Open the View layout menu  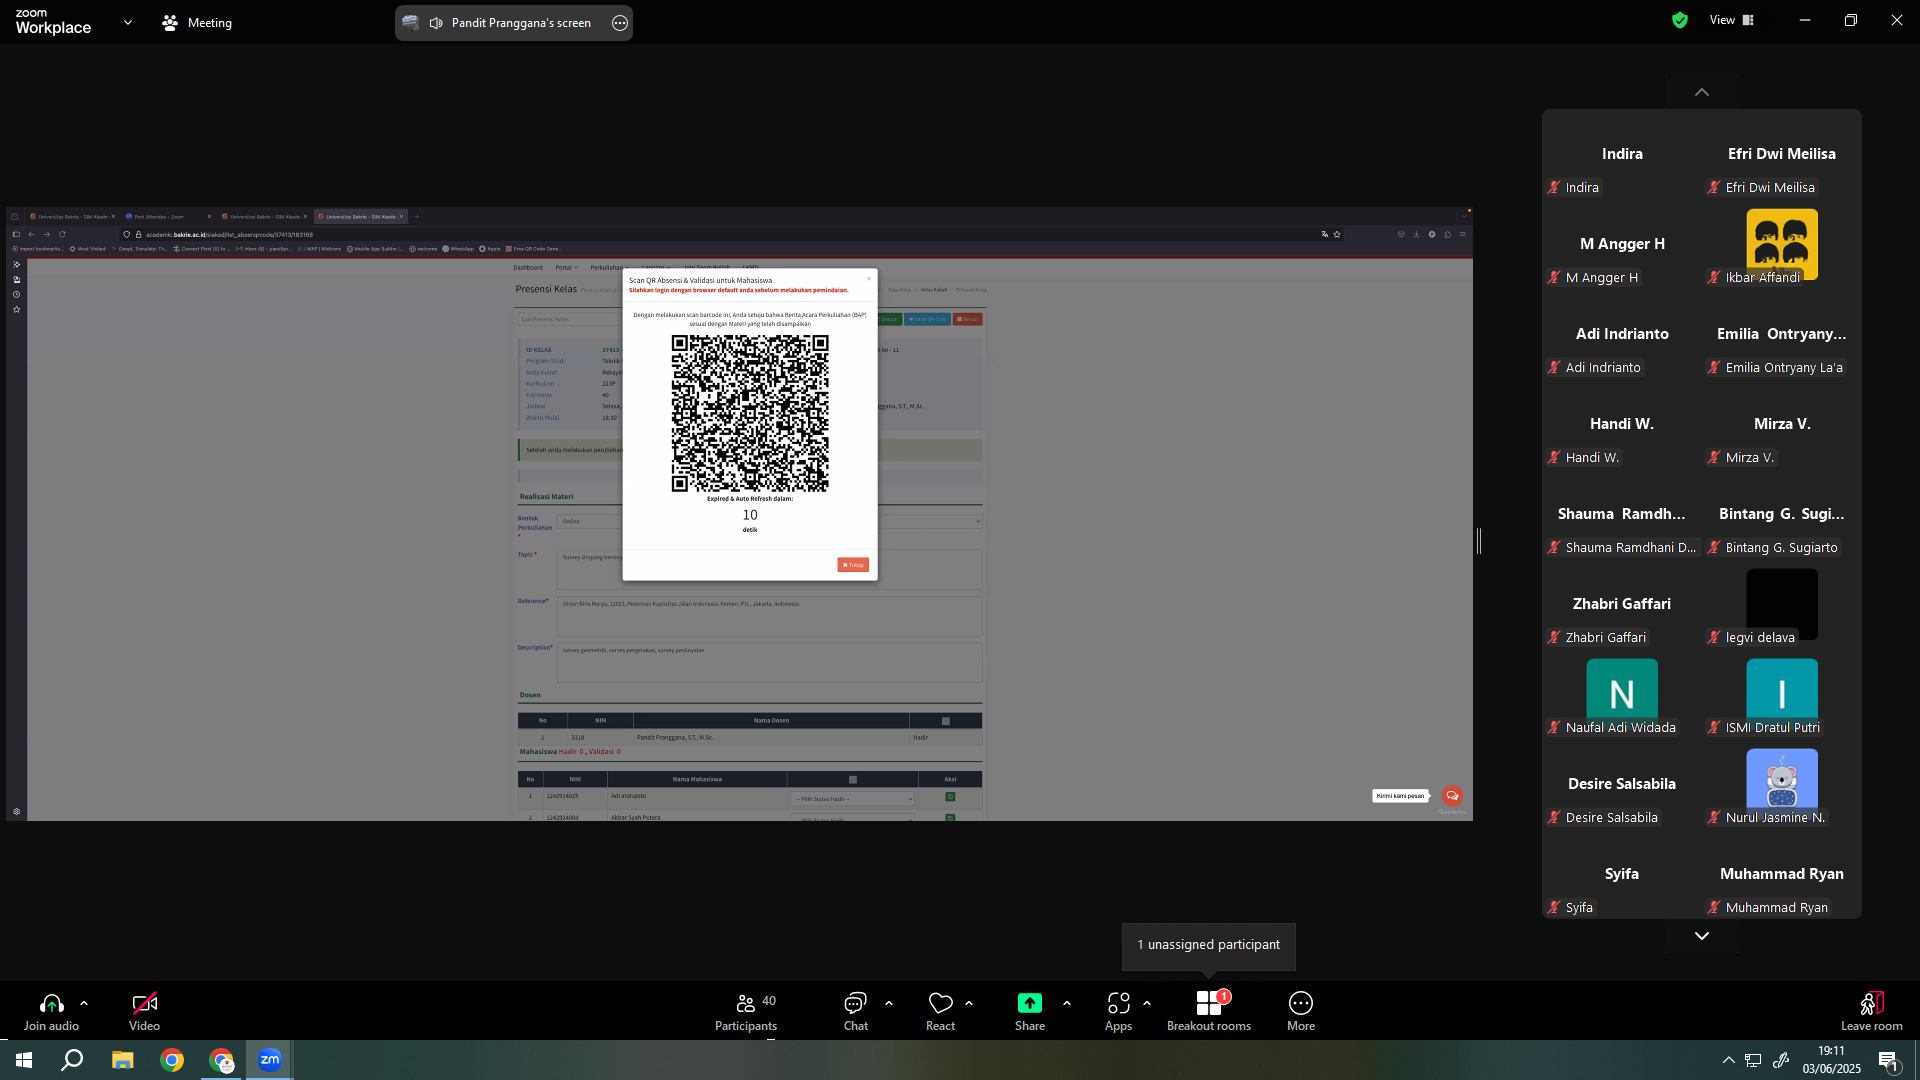coord(1732,20)
